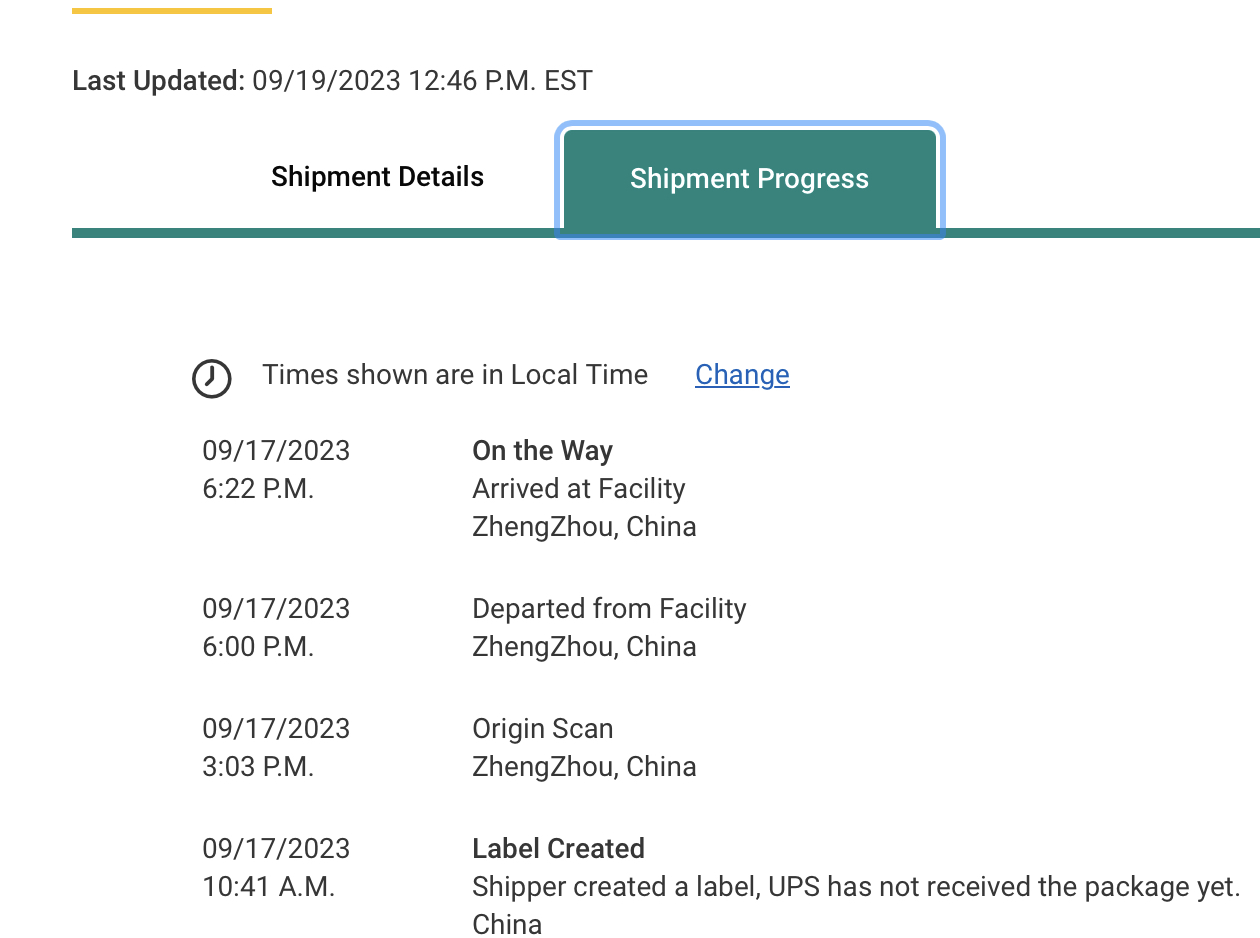Screen dimensions: 1260x938
Task: Click the yellow accent bar at top
Action: click(172, 11)
